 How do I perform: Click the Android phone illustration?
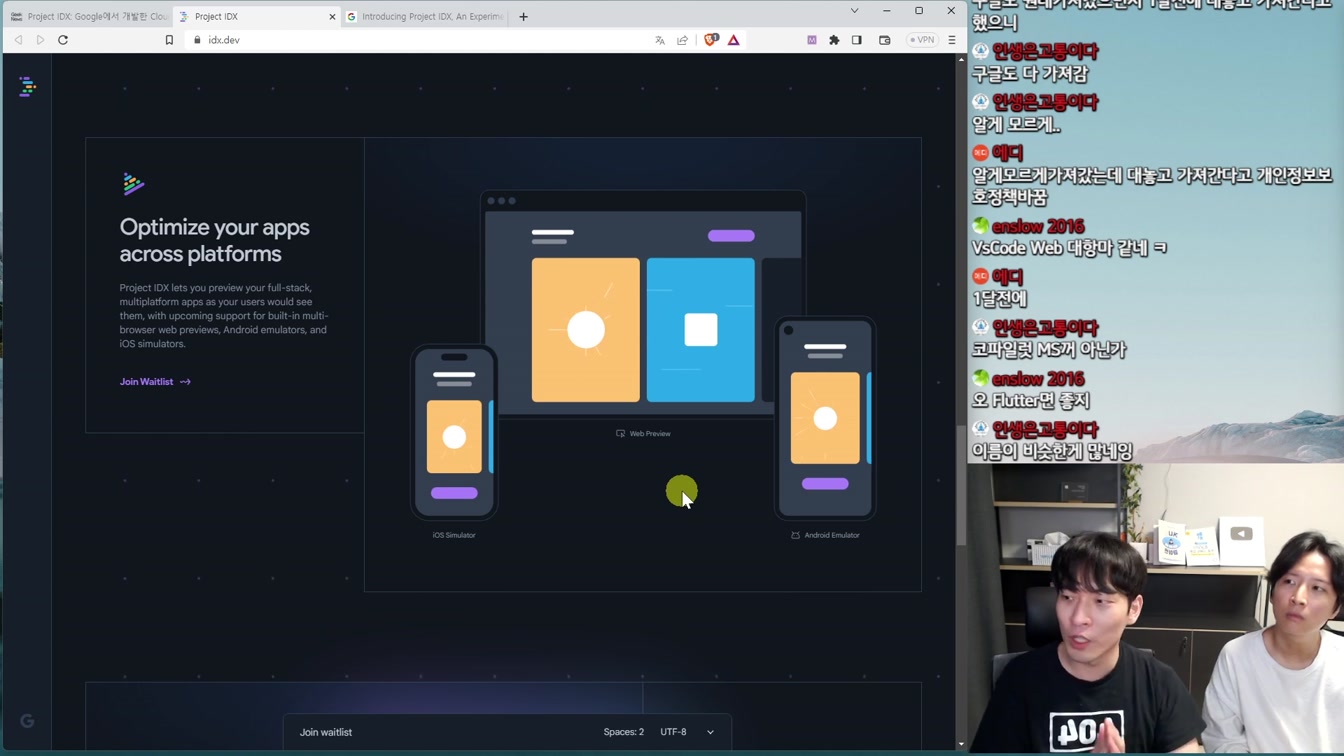(825, 418)
